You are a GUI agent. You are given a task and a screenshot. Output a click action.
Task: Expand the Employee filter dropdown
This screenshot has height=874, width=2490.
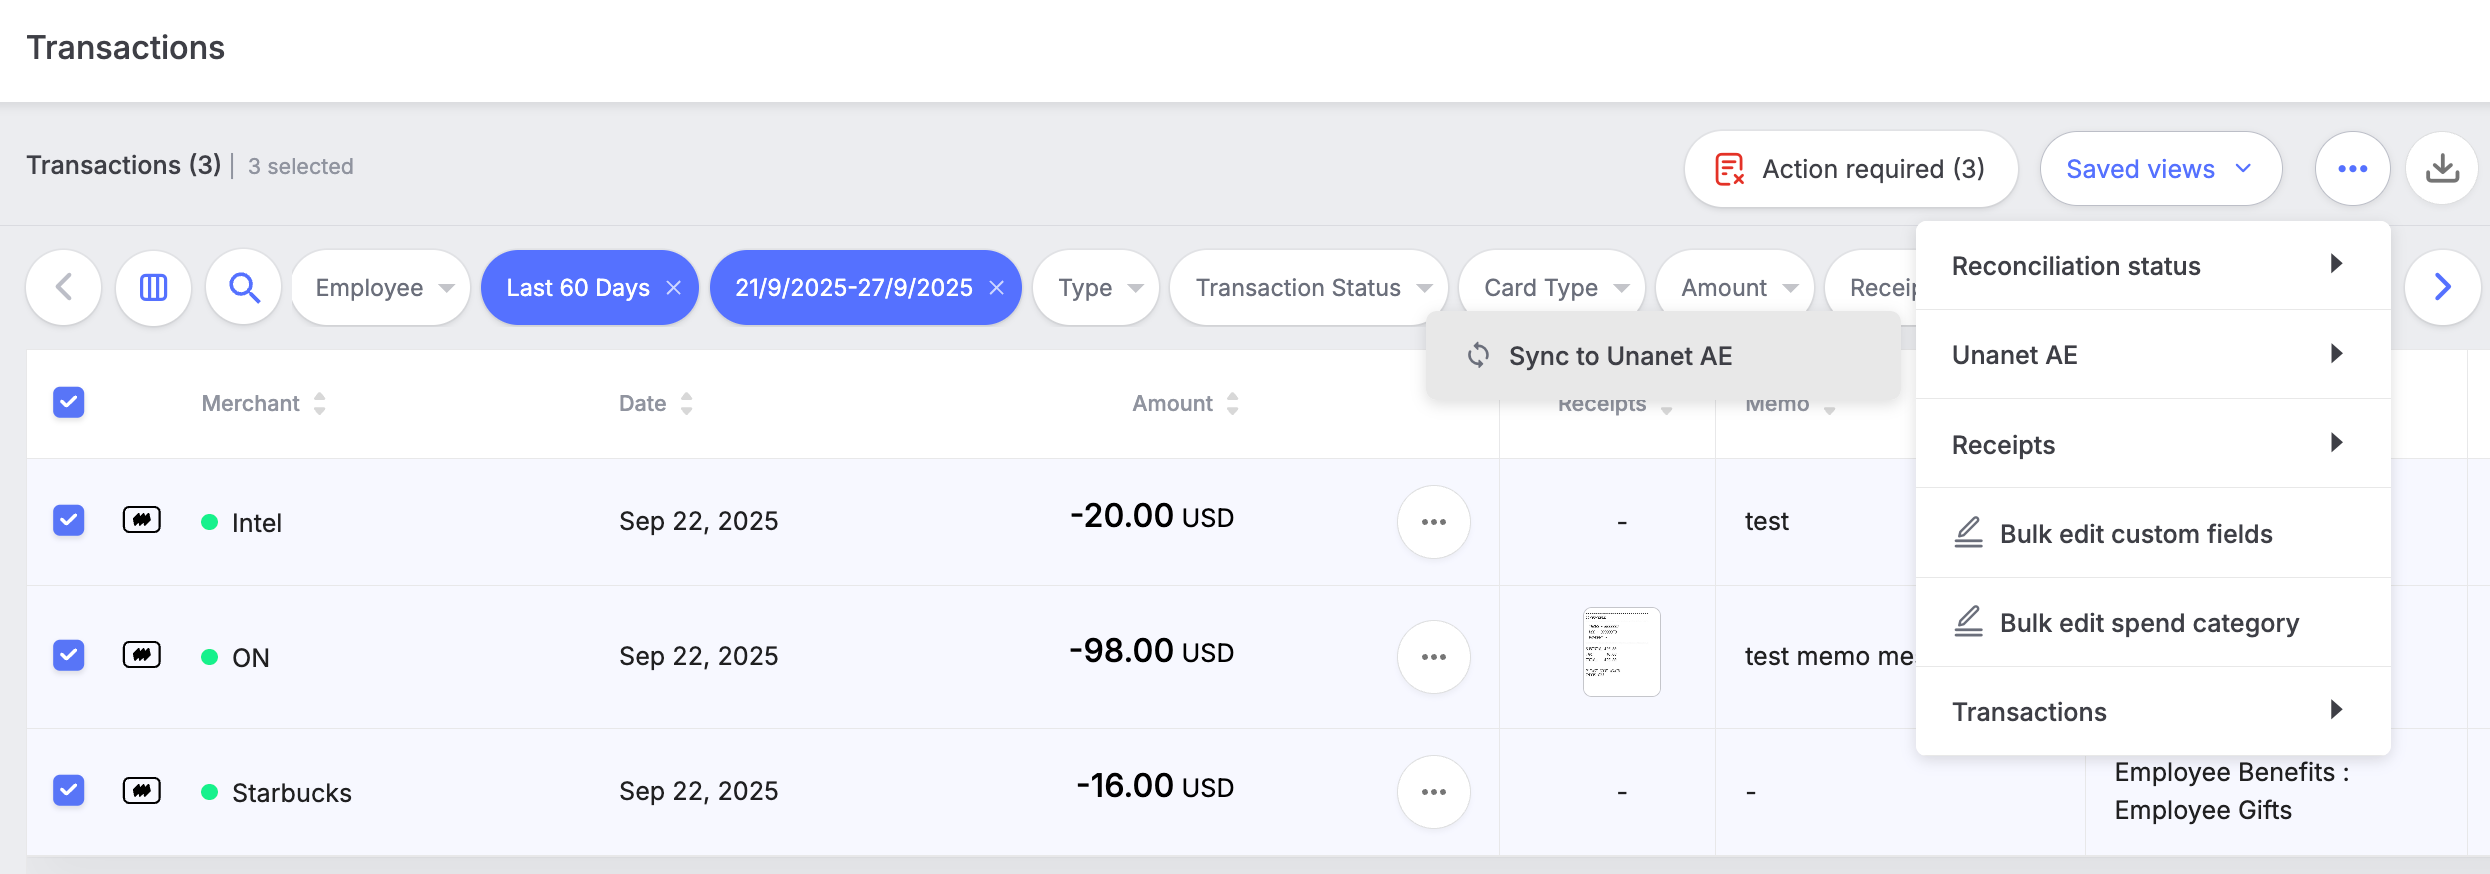coord(381,288)
